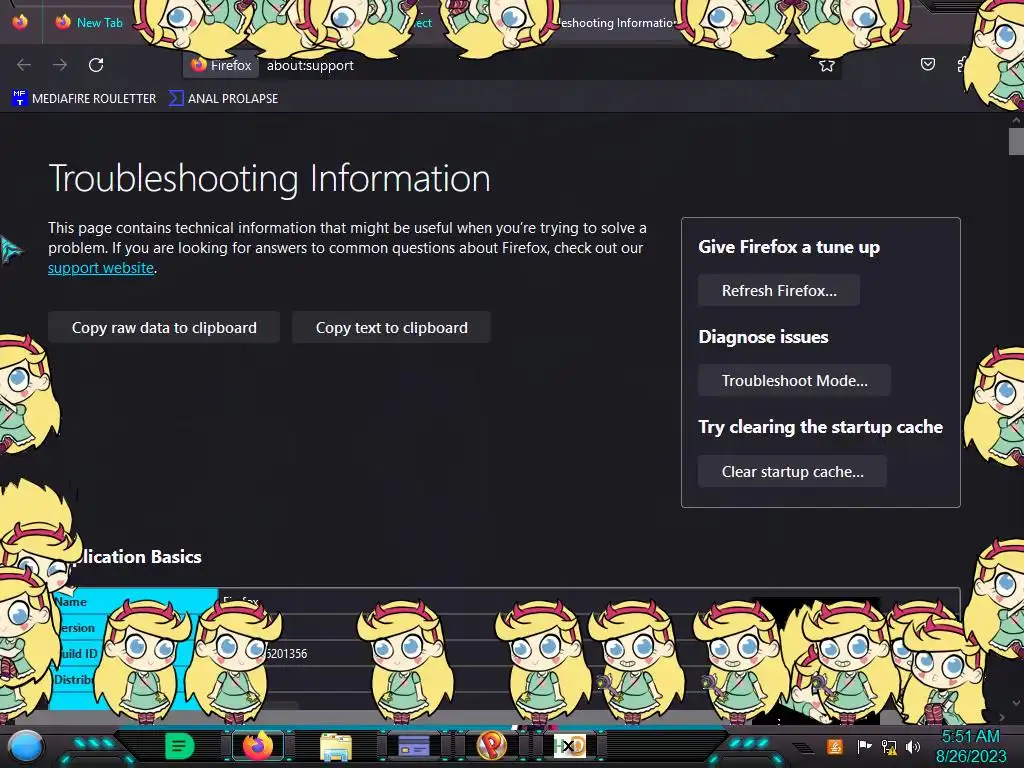Viewport: 1024px width, 768px height.
Task: Click Clear startup cache button
Action: tap(792, 472)
